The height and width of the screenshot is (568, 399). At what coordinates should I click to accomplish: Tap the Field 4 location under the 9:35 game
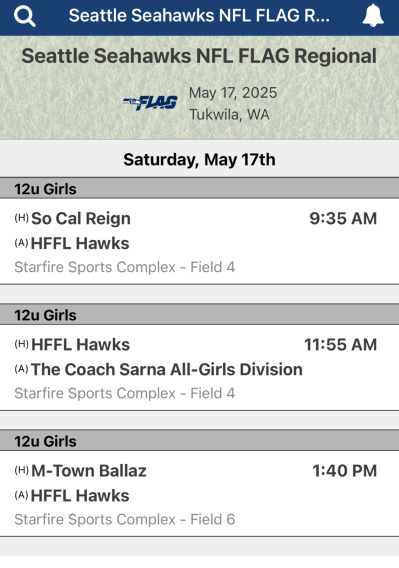coord(125,267)
